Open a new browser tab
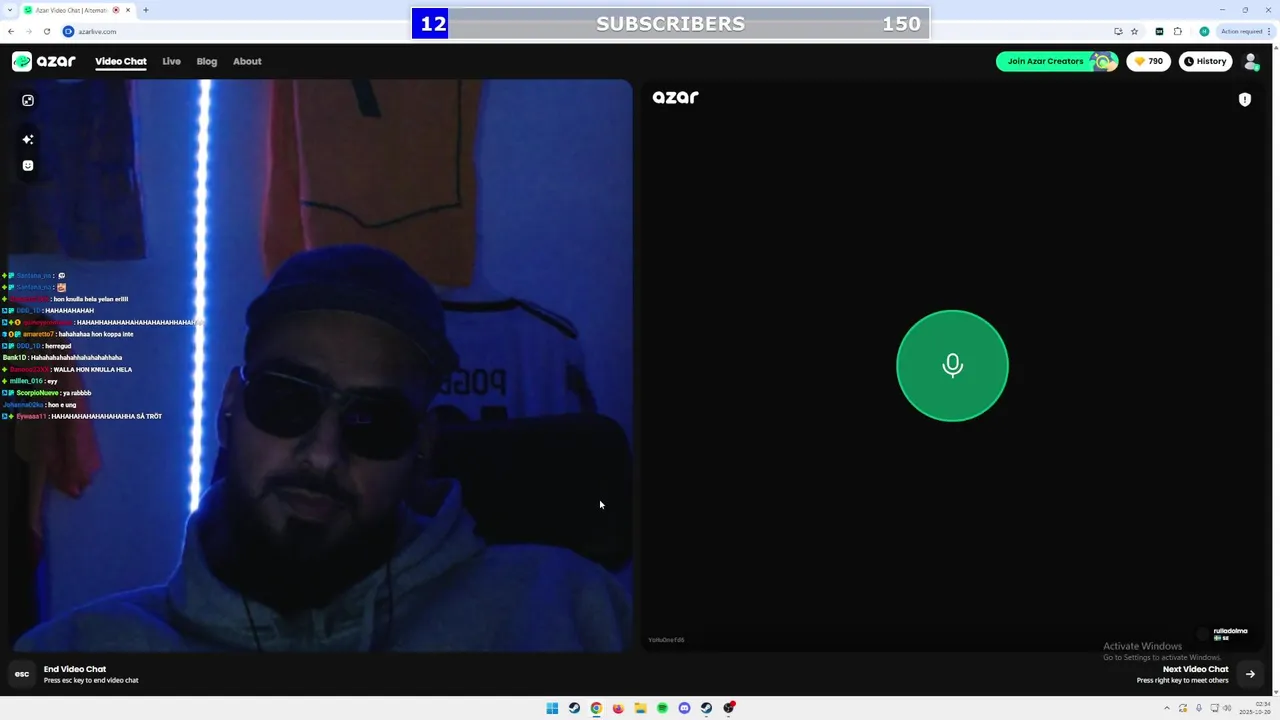This screenshot has height=720, width=1280. [x=145, y=10]
